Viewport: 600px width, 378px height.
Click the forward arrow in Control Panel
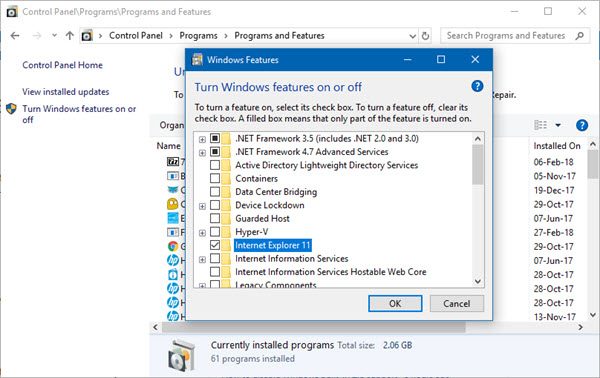[37, 36]
